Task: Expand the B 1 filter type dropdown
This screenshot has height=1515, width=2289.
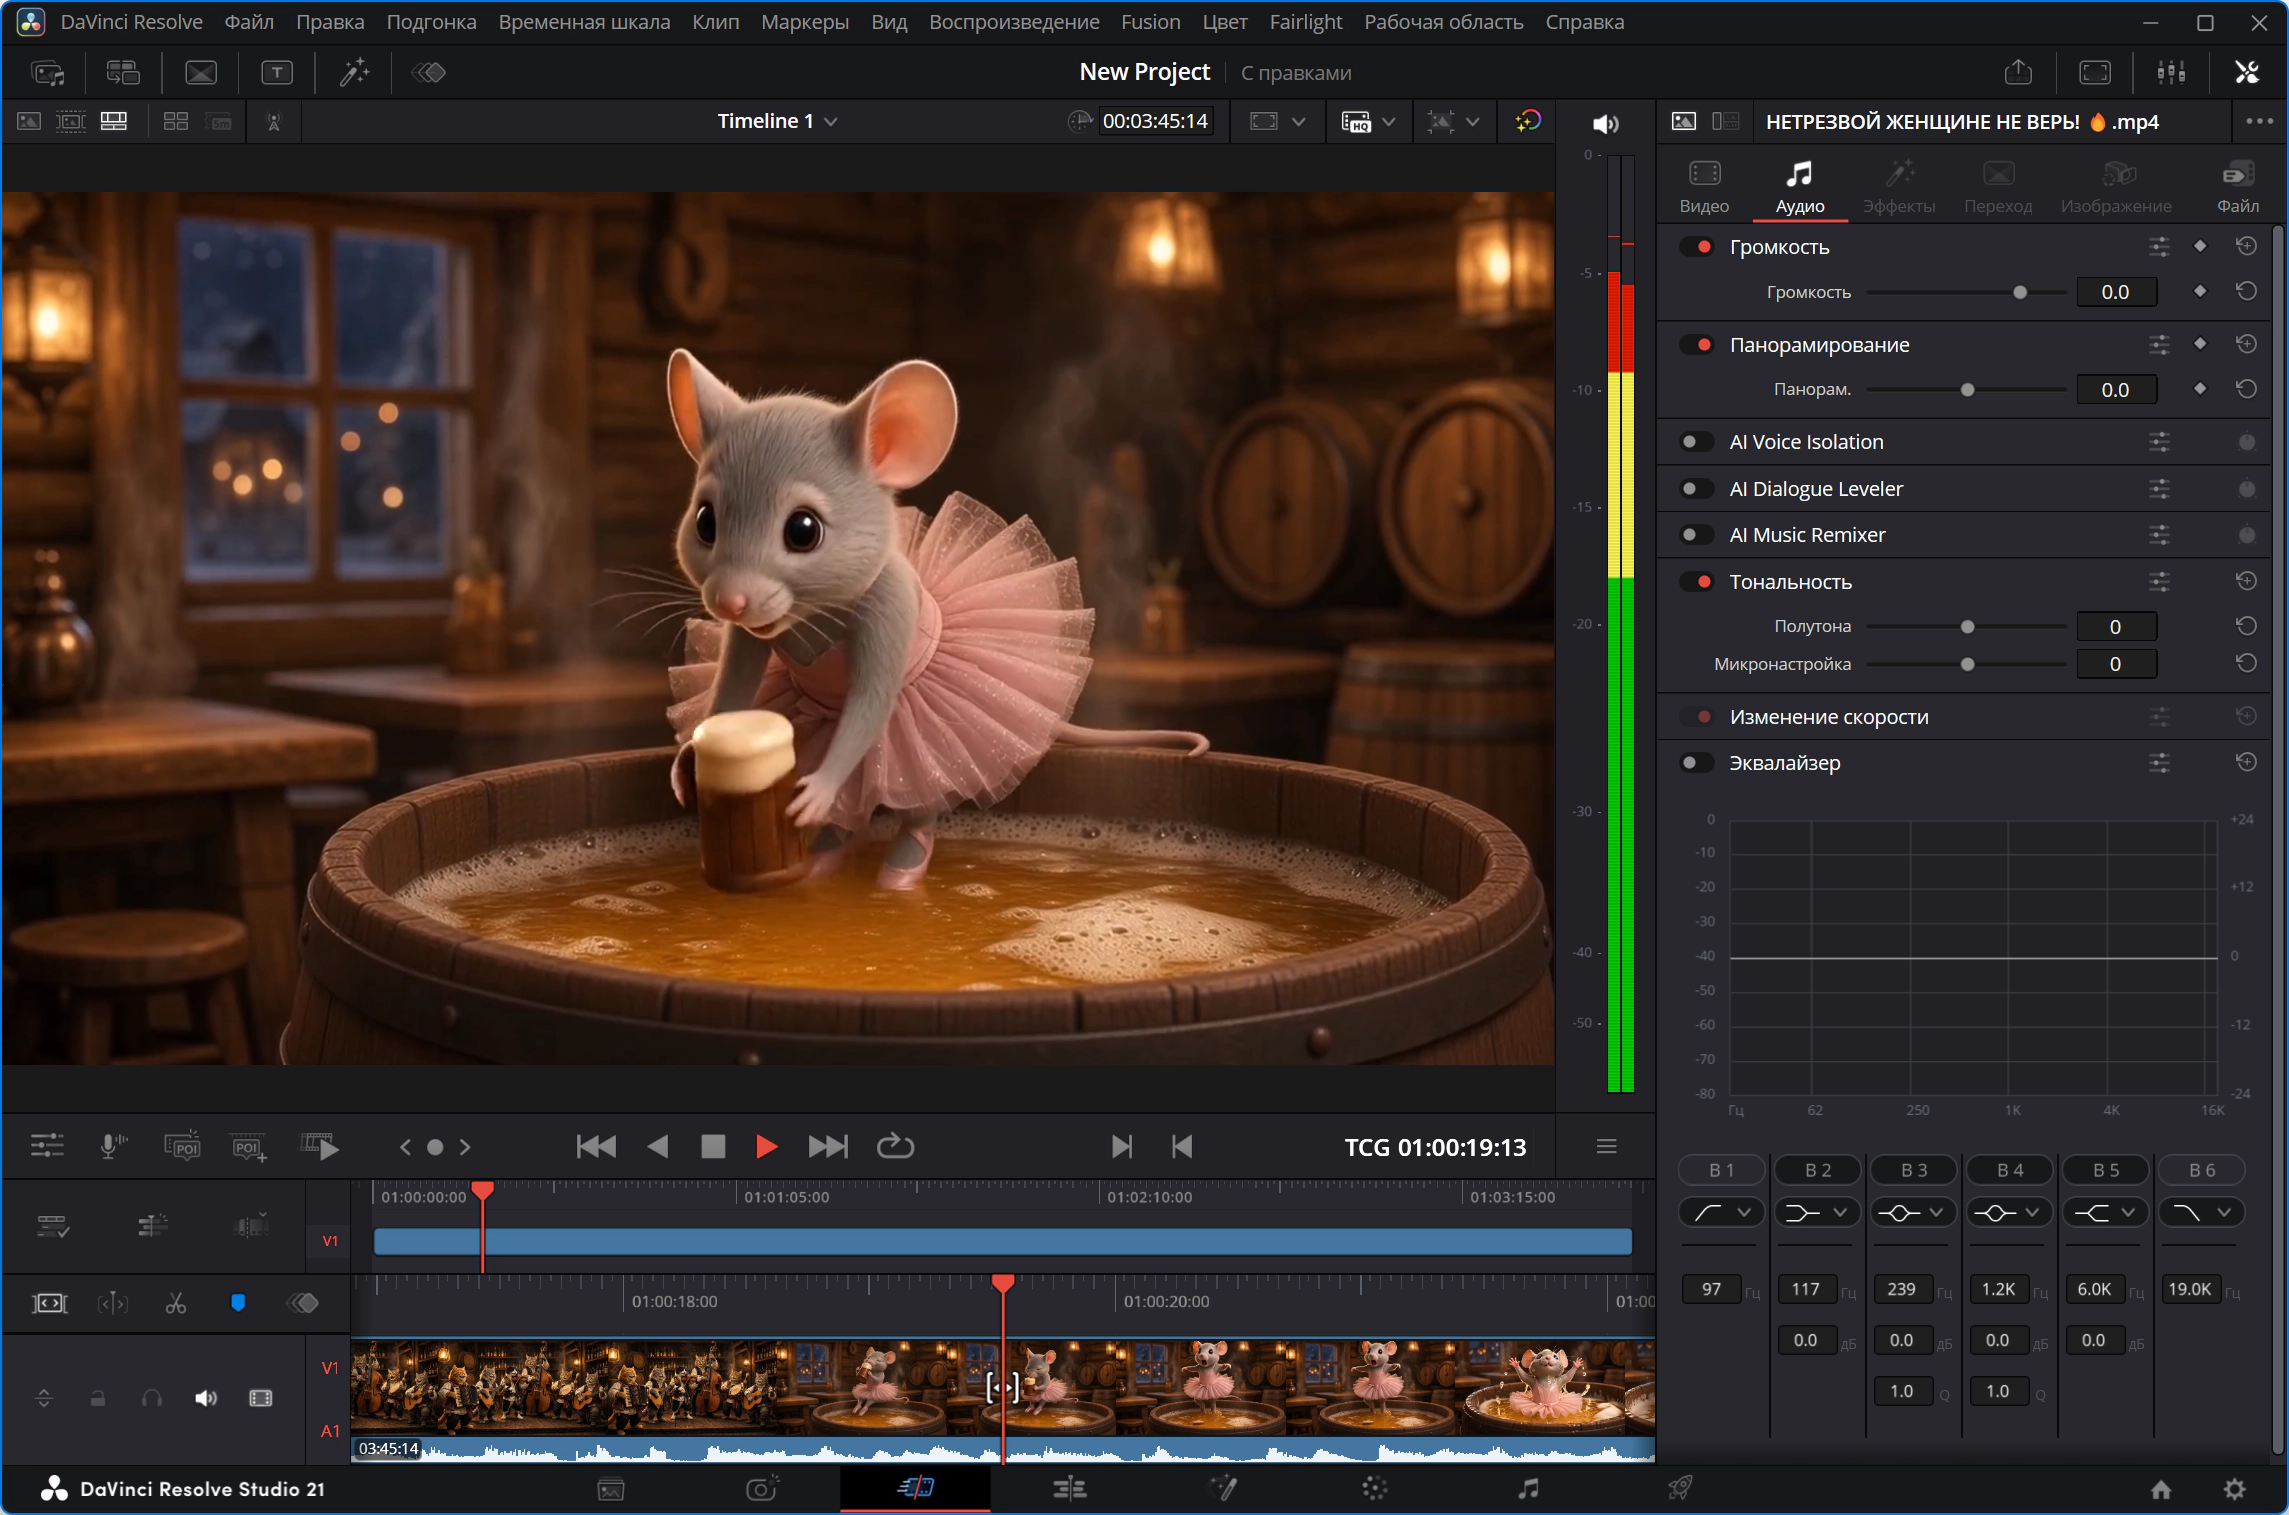Action: (1721, 1212)
